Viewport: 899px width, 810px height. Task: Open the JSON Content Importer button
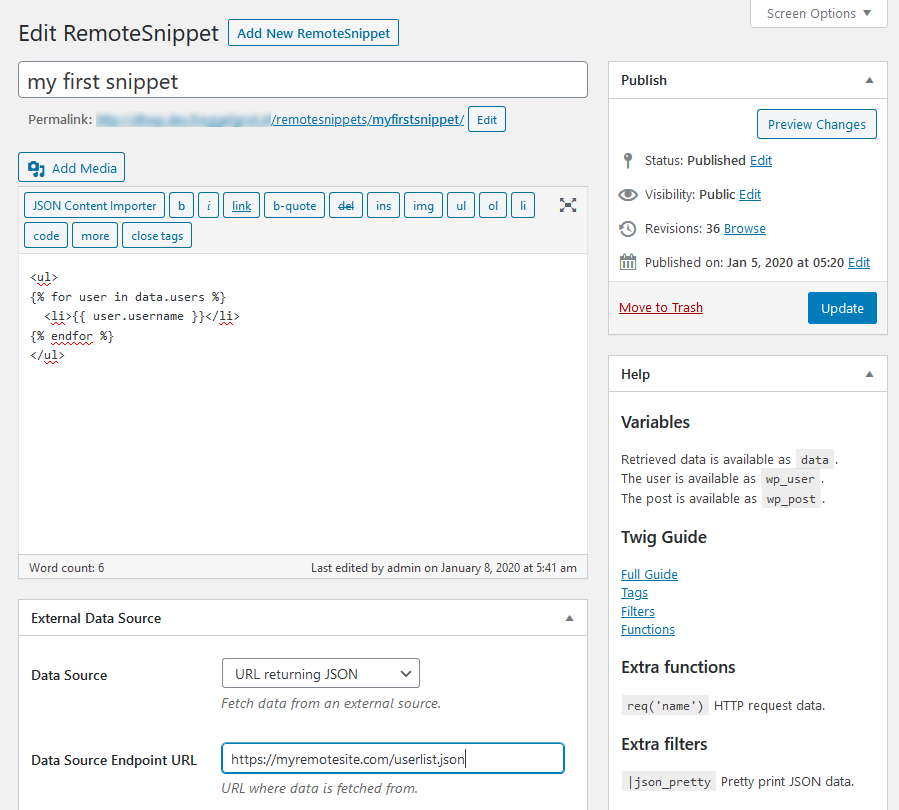tap(95, 206)
